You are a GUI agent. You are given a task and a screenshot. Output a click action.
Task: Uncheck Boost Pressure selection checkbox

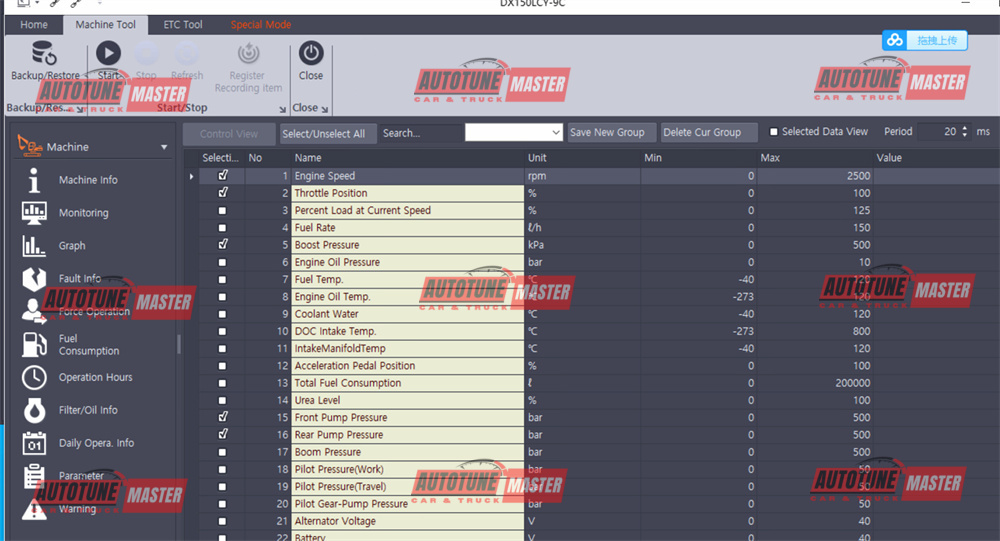[223, 244]
